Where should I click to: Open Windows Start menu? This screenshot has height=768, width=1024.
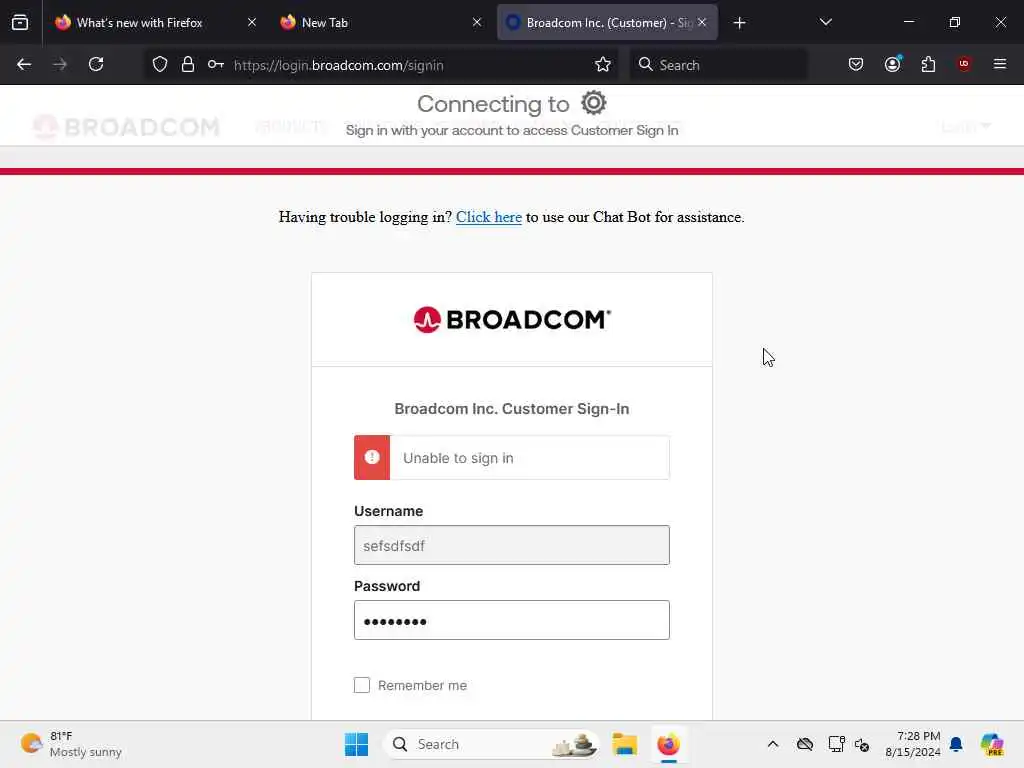pyautogui.click(x=357, y=744)
